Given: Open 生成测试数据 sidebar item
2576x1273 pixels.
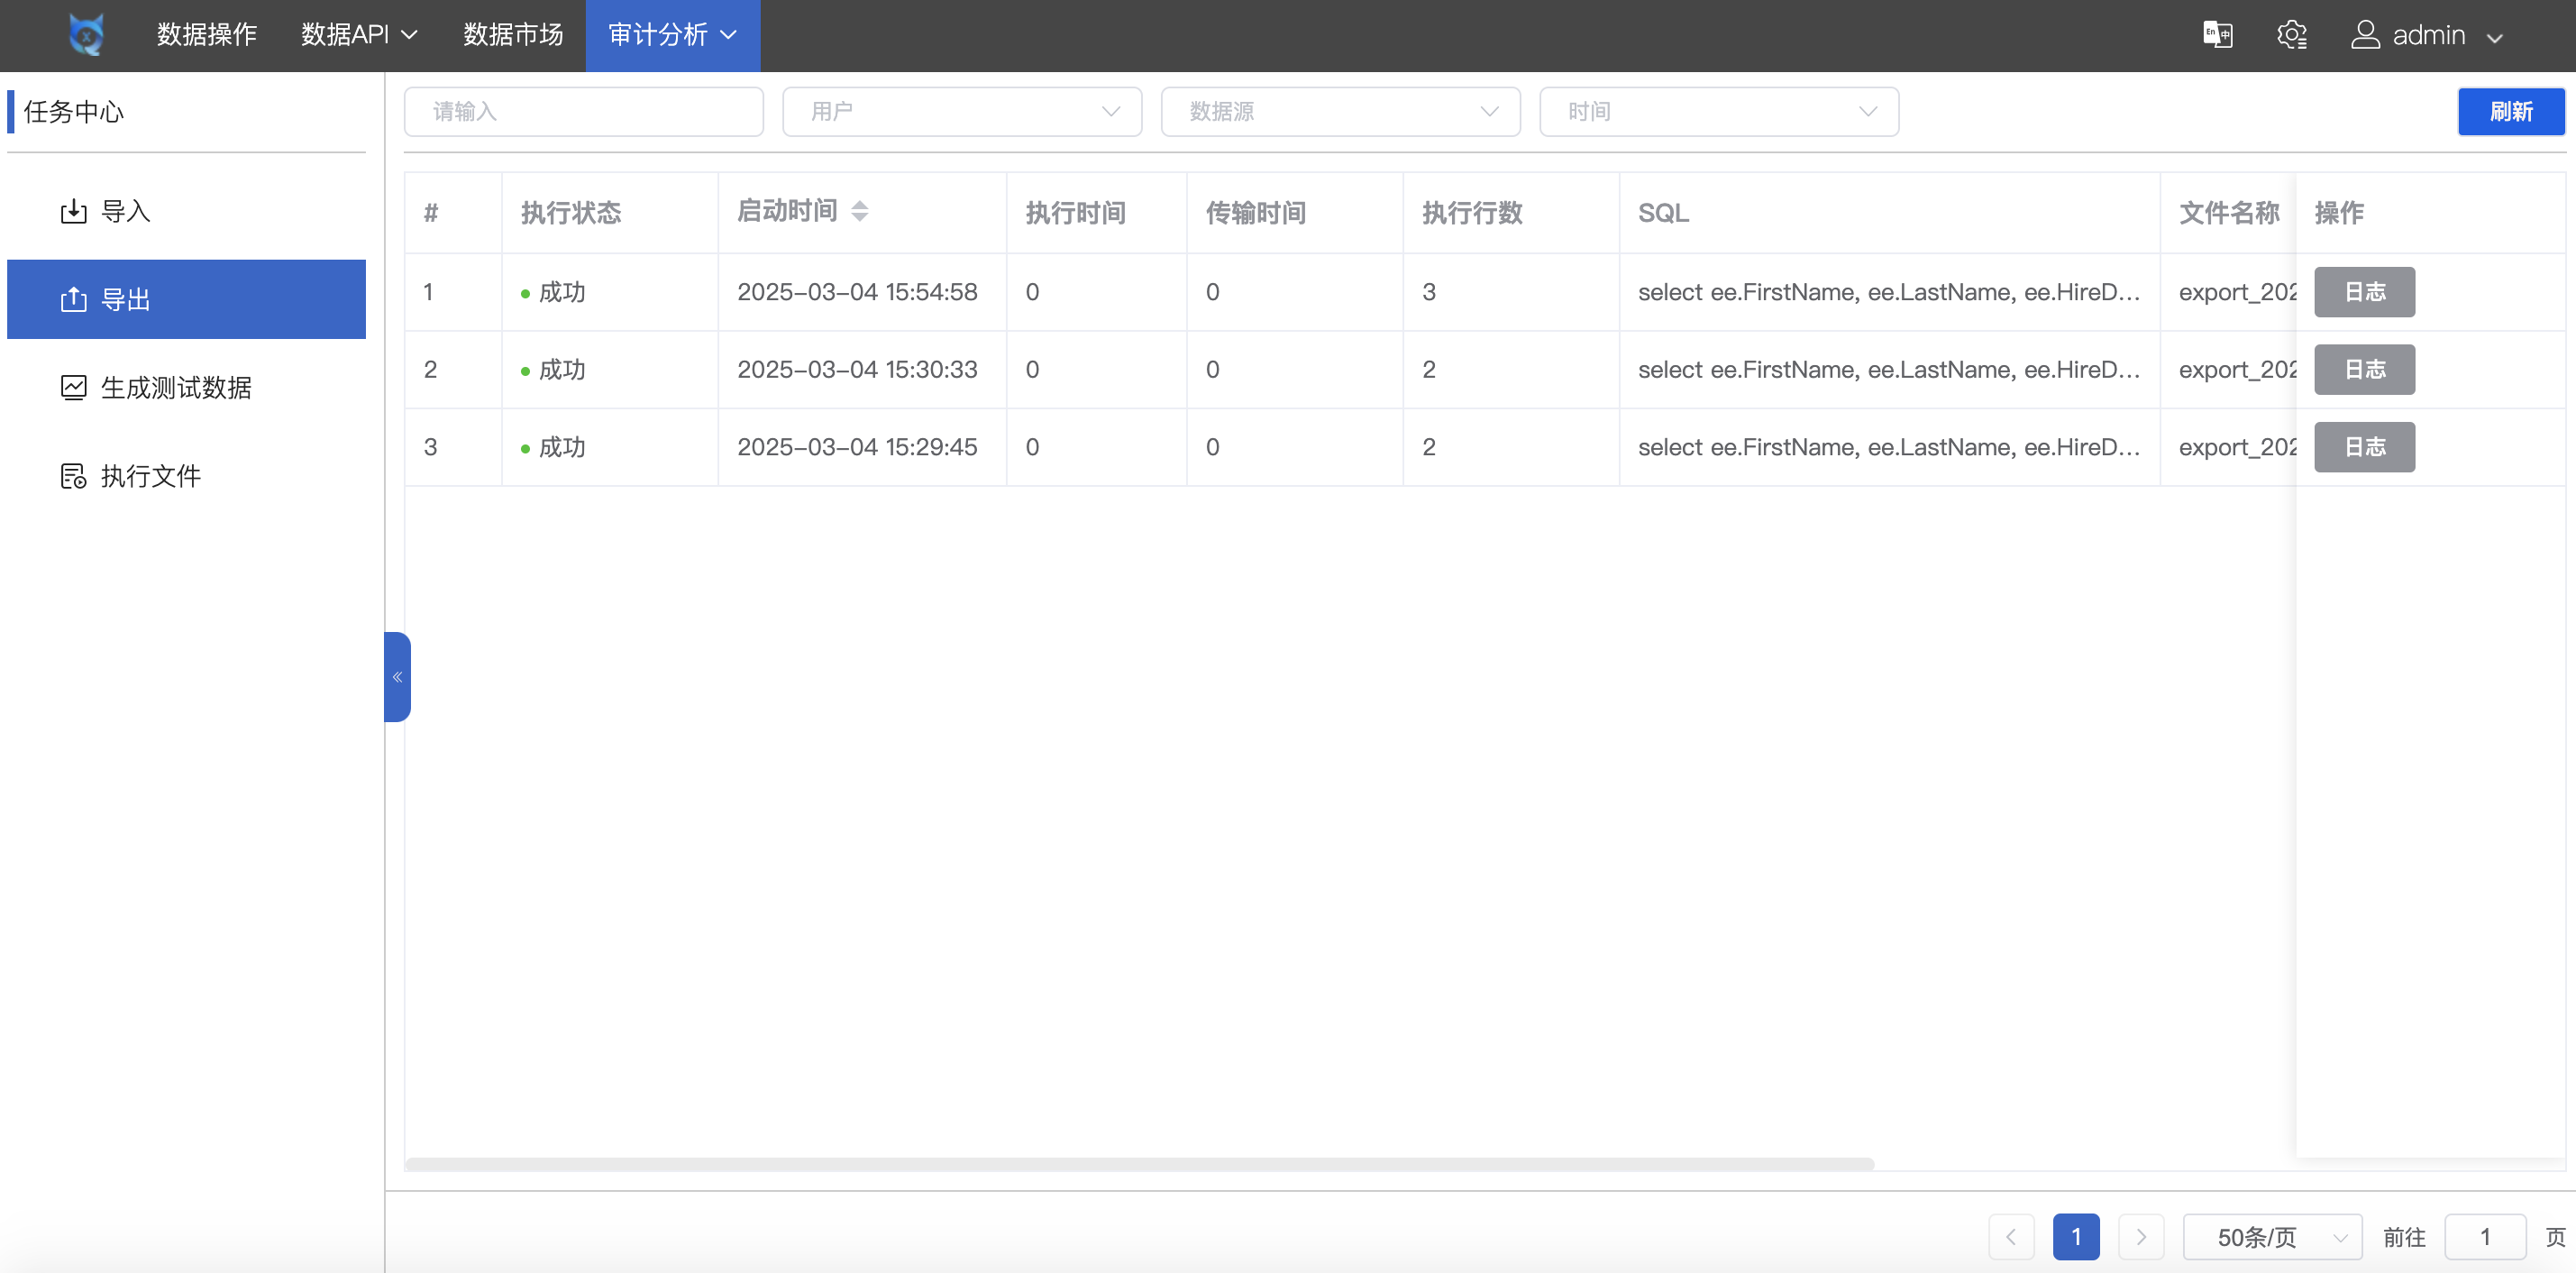Looking at the screenshot, I should [175, 388].
